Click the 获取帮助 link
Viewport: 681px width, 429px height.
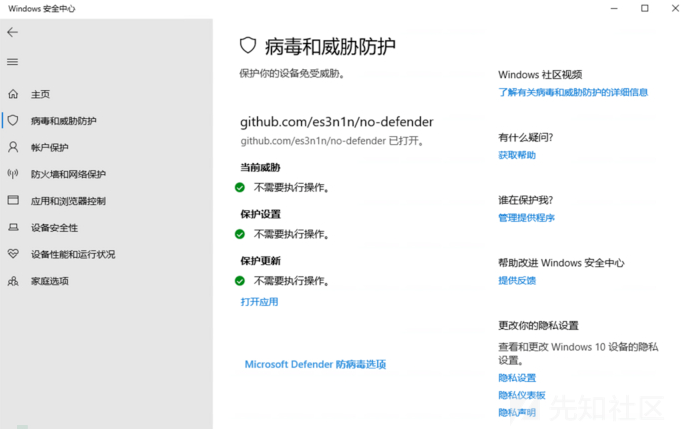517,155
